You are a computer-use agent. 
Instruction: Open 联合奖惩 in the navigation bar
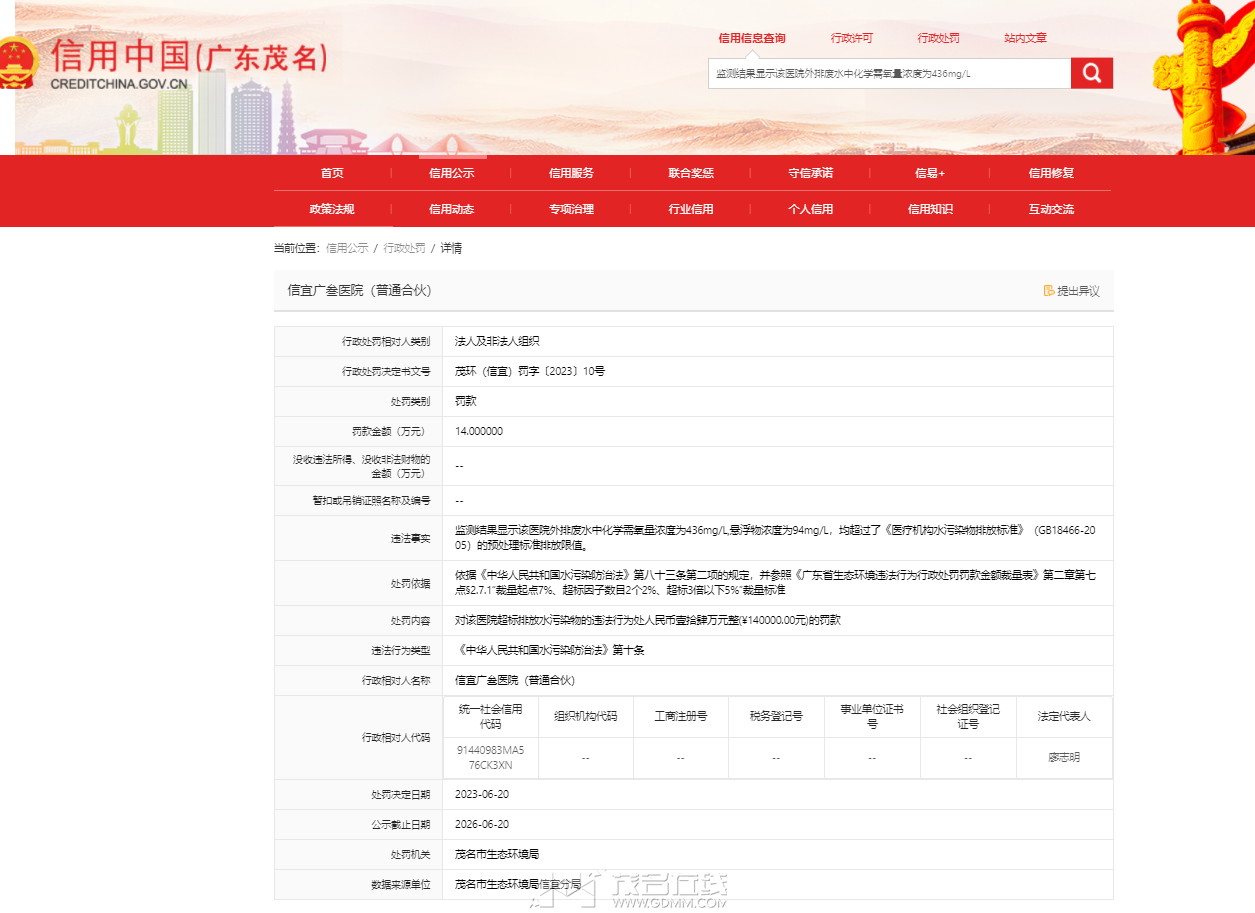pyautogui.click(x=691, y=173)
